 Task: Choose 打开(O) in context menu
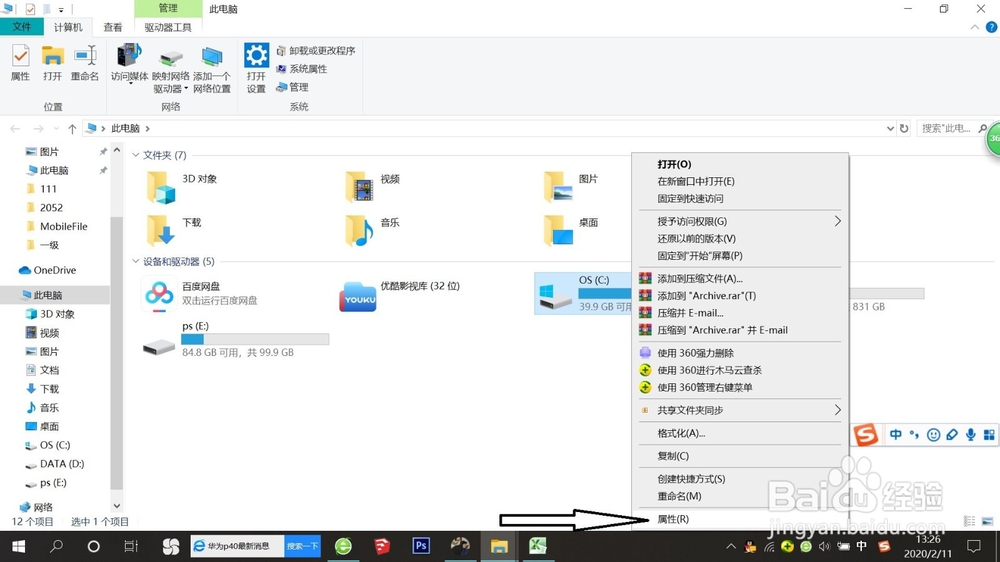[x=740, y=164]
